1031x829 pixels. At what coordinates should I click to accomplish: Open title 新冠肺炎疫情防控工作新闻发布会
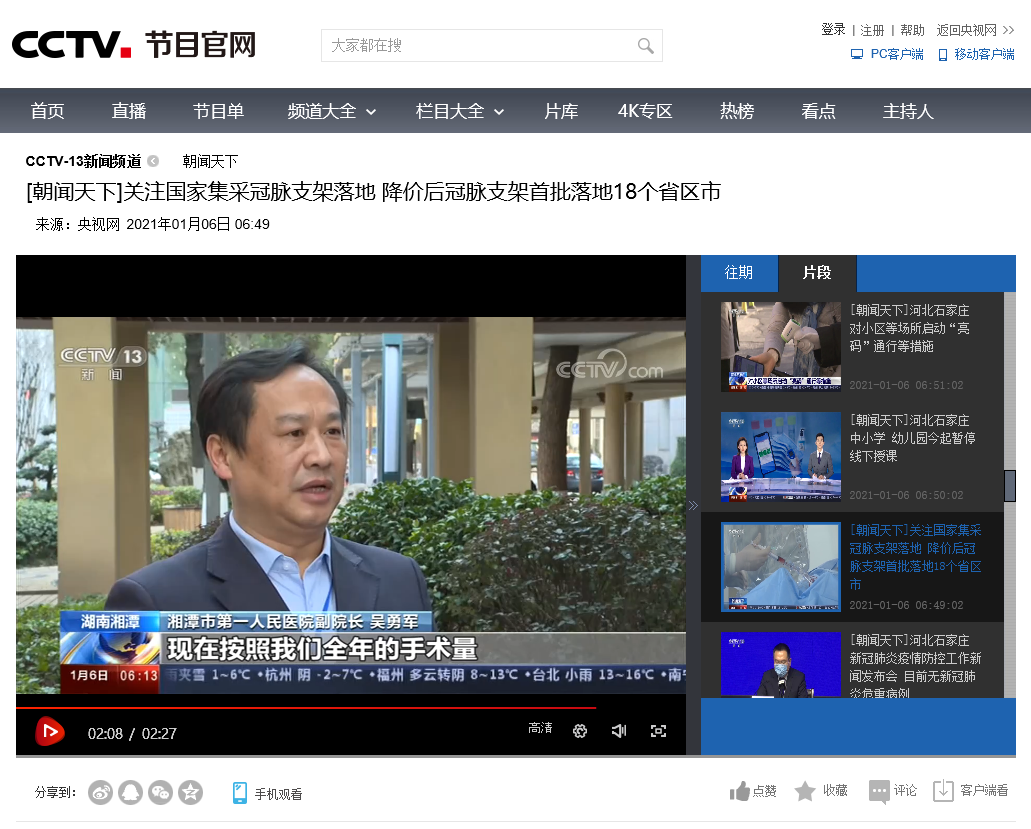pos(915,666)
